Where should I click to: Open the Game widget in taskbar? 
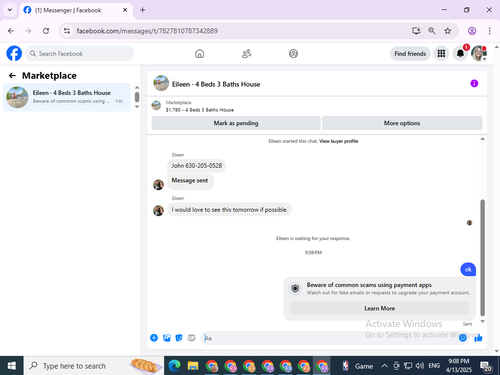pos(358,366)
